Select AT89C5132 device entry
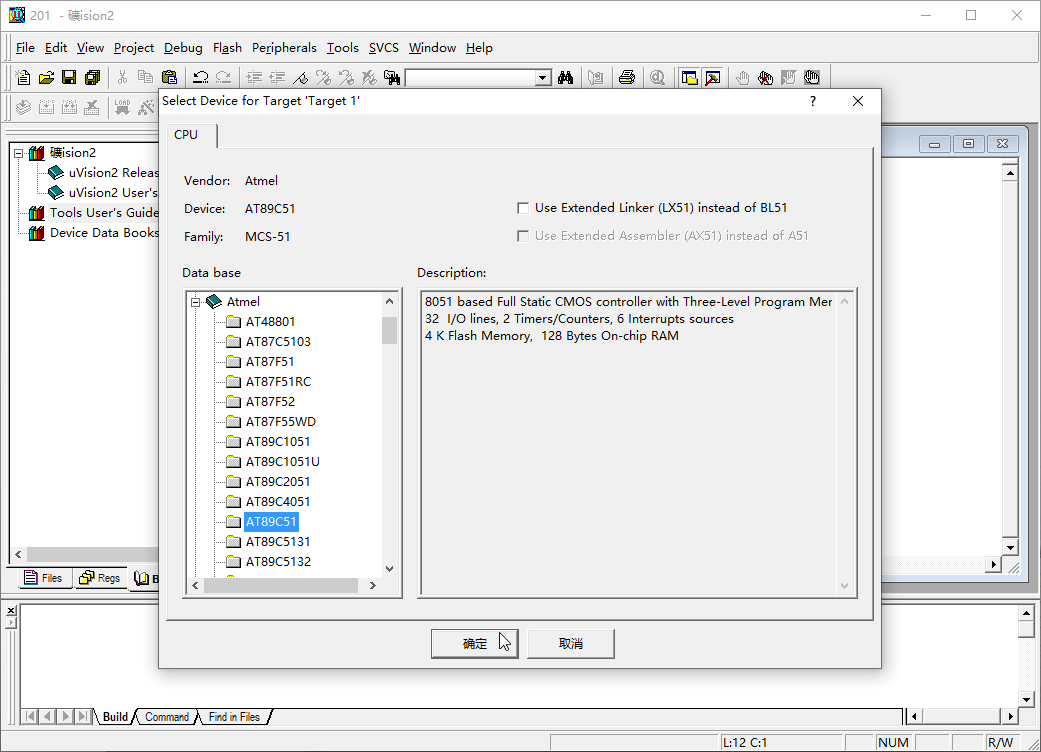The height and width of the screenshot is (752, 1041). (278, 562)
